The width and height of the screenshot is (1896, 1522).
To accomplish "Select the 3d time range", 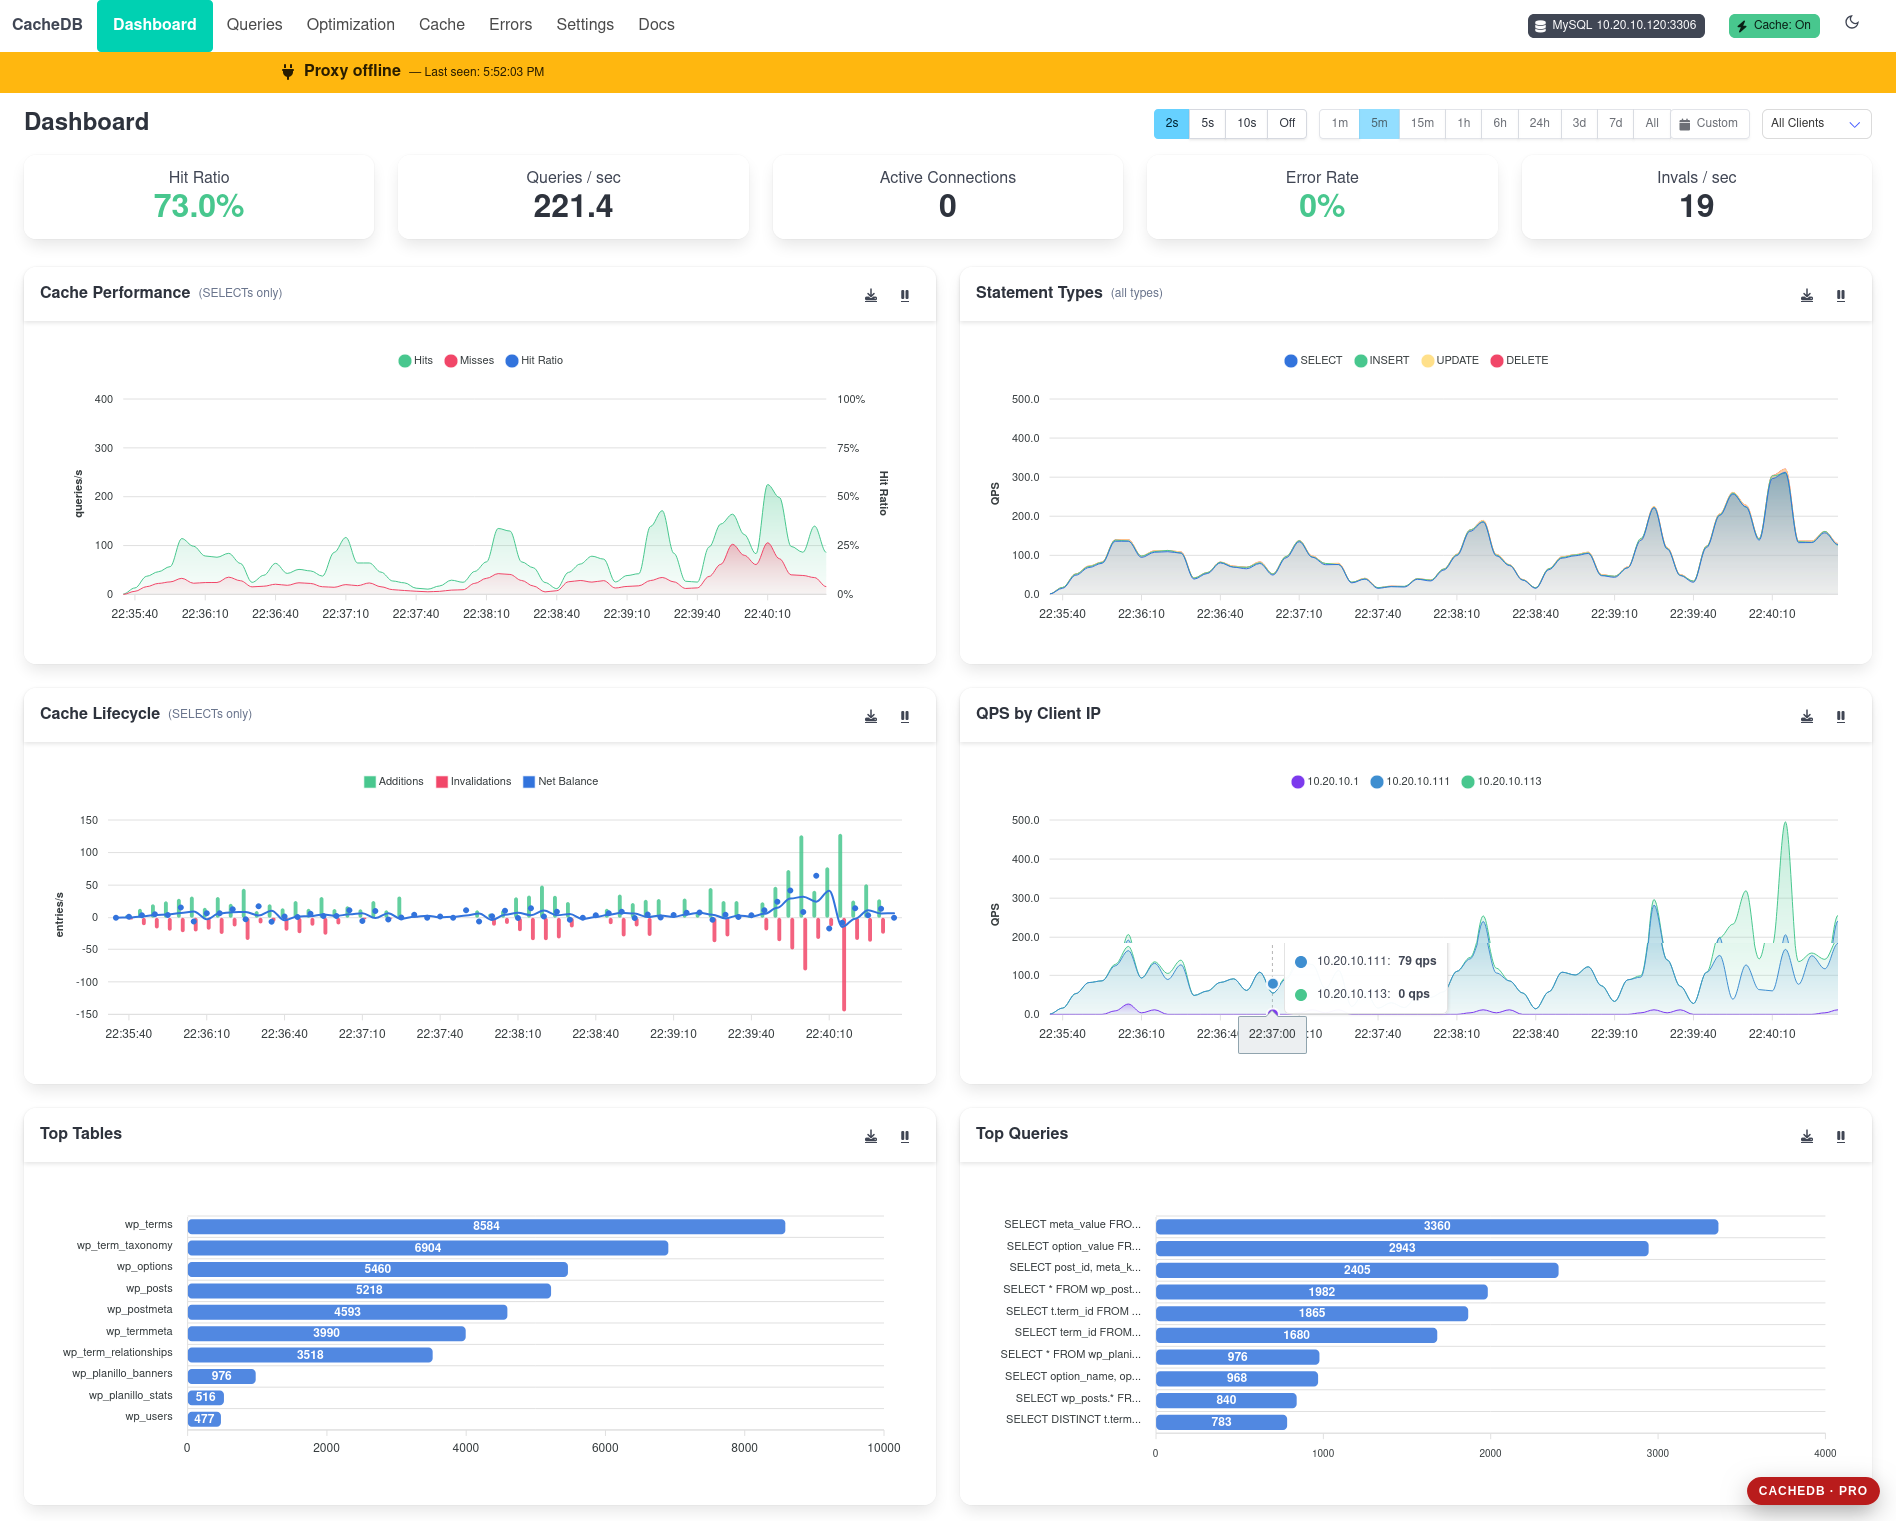I will pos(1579,123).
